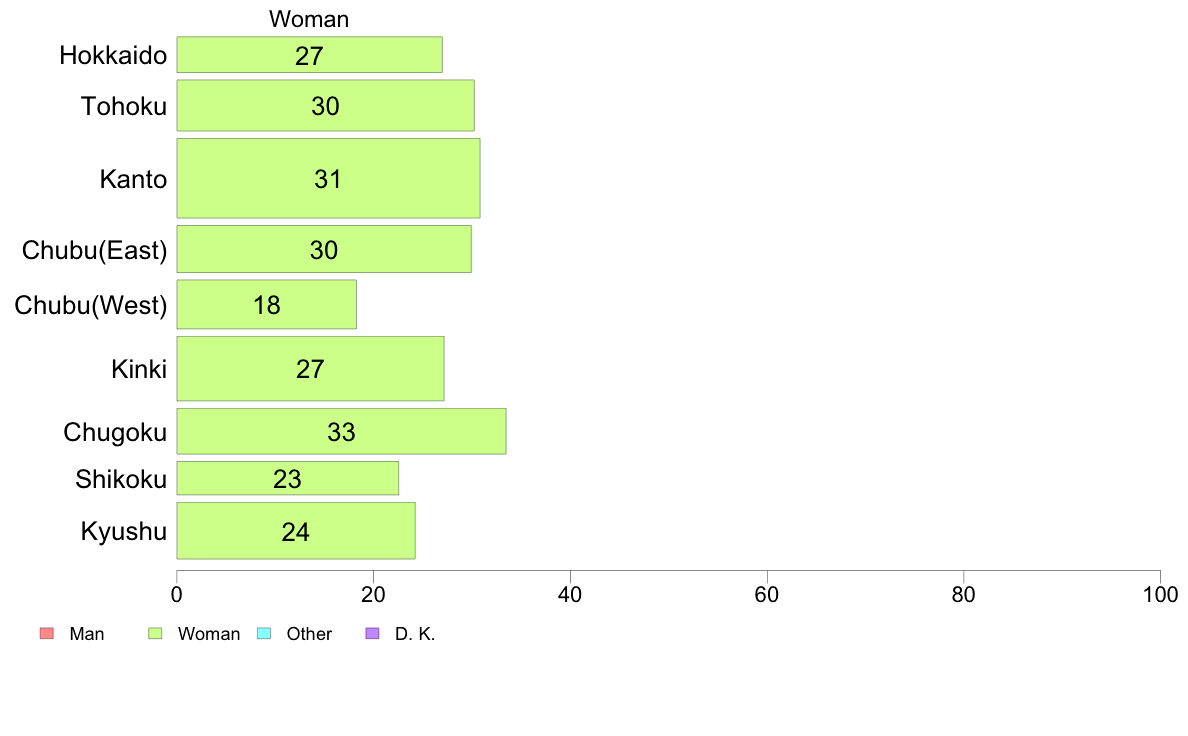Select the Chubu(West) bar showing 18
1188x736 pixels.
[x=266, y=305]
